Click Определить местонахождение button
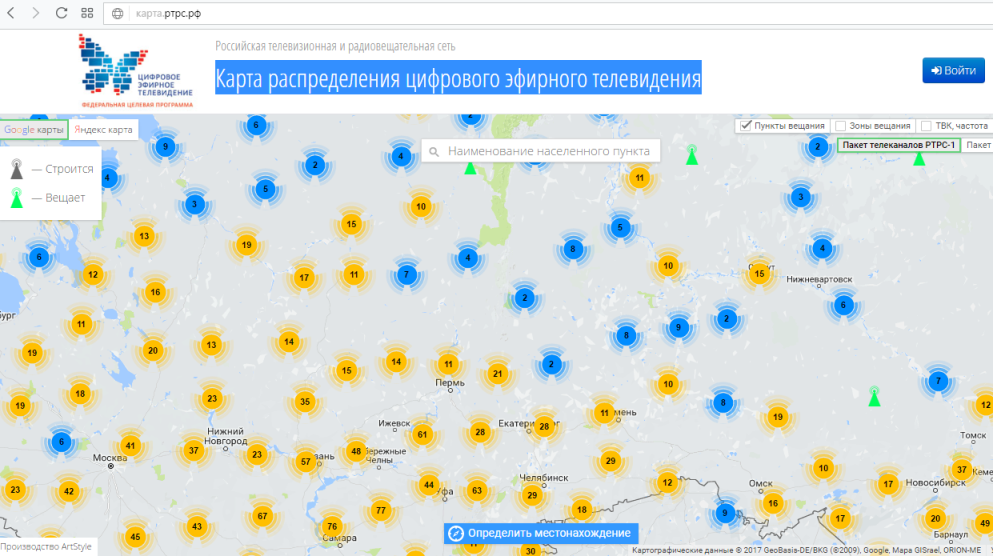This screenshot has width=993, height=556. click(540, 533)
